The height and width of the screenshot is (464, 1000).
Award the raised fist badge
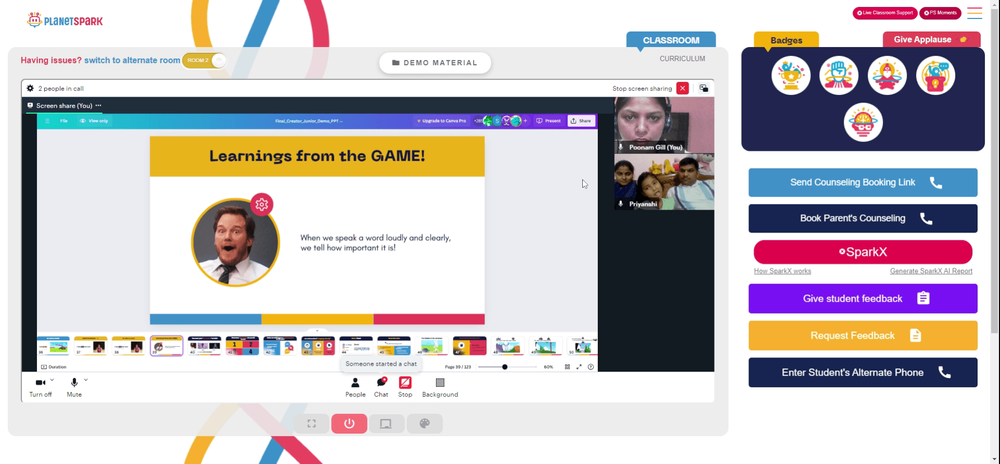(x=839, y=75)
